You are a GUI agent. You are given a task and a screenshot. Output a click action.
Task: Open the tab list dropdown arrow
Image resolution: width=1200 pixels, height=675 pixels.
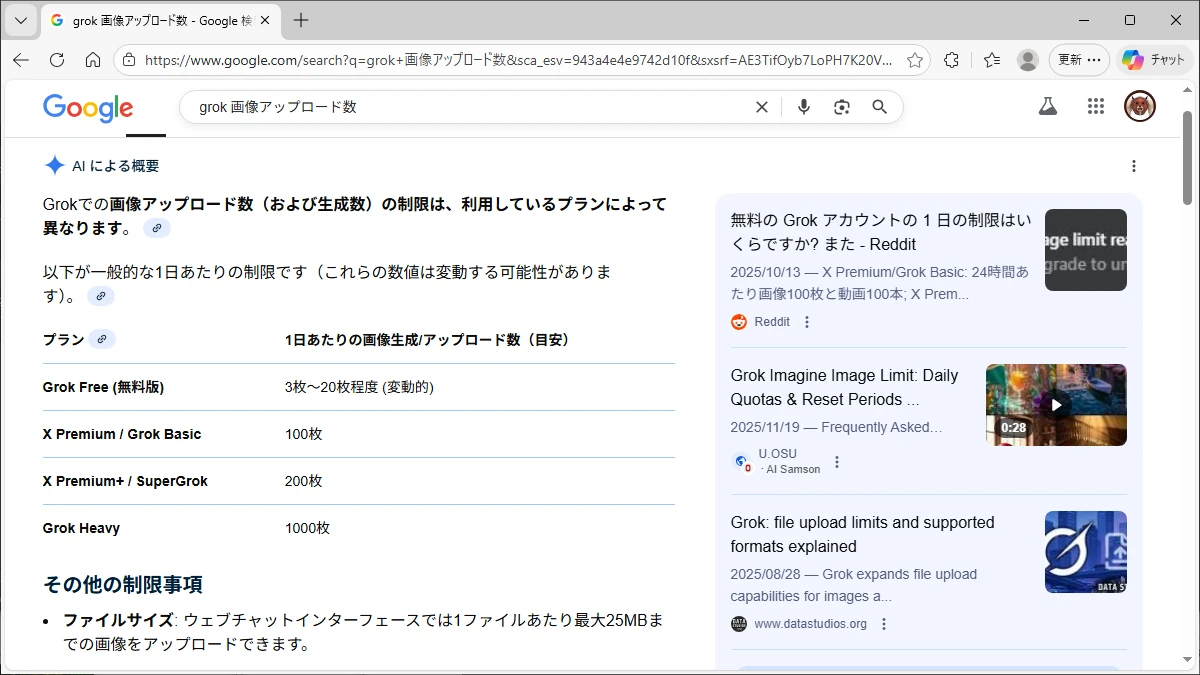pos(21,20)
